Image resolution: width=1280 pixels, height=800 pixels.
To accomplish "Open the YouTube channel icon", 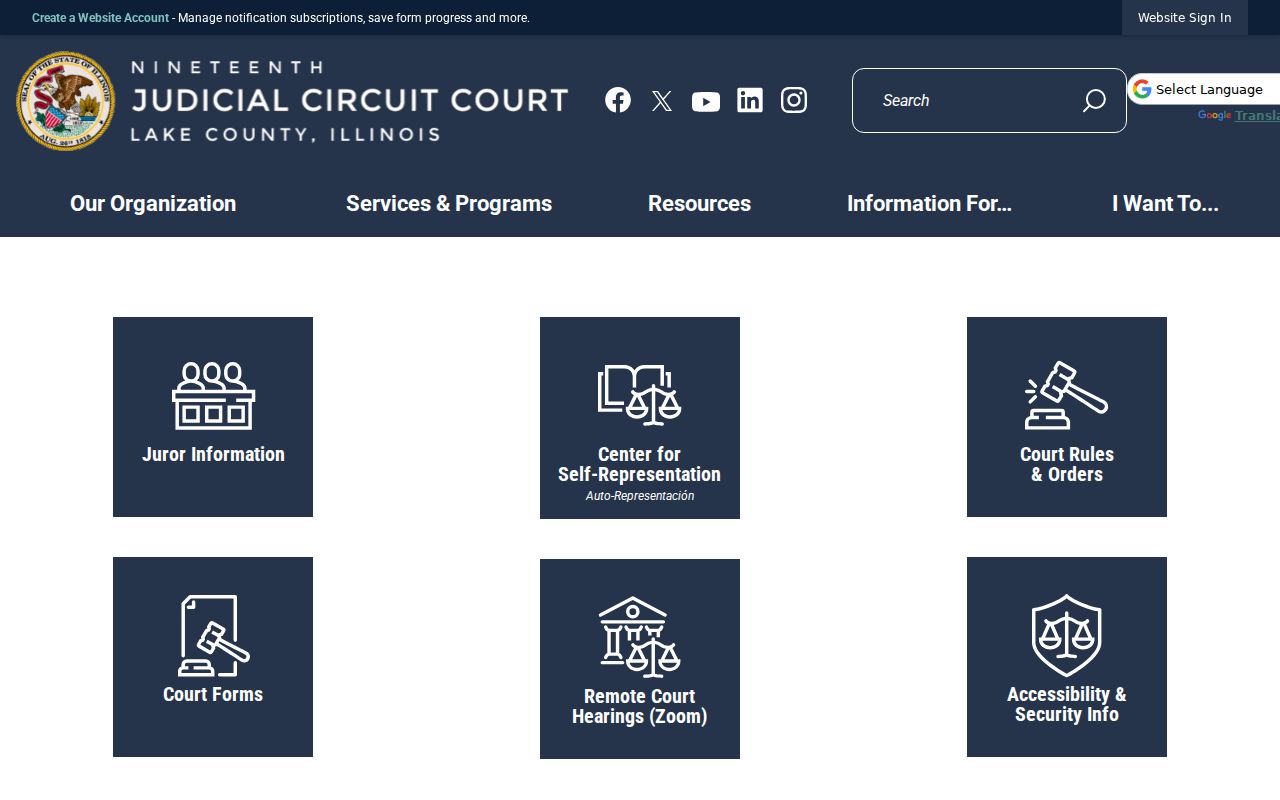I will 706,101.
